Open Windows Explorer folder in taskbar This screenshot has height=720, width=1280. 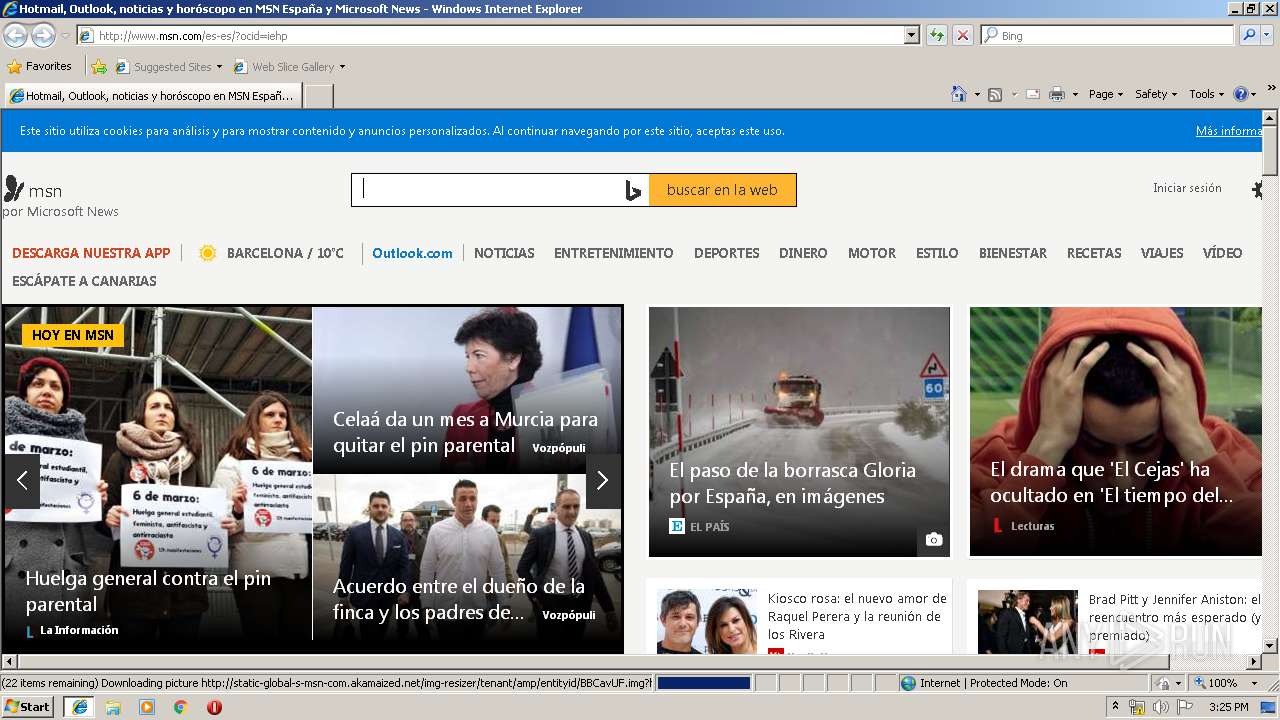[x=113, y=707]
